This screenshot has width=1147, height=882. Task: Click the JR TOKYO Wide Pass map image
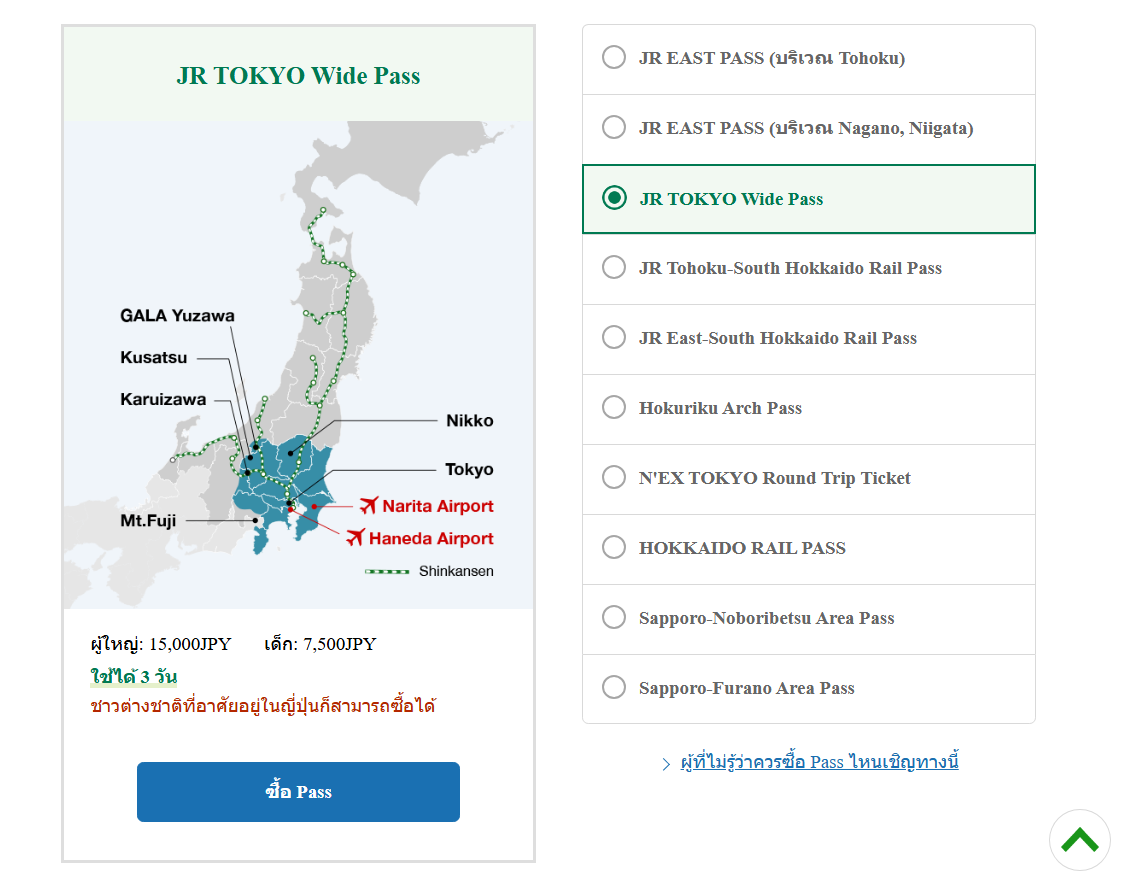coord(298,365)
